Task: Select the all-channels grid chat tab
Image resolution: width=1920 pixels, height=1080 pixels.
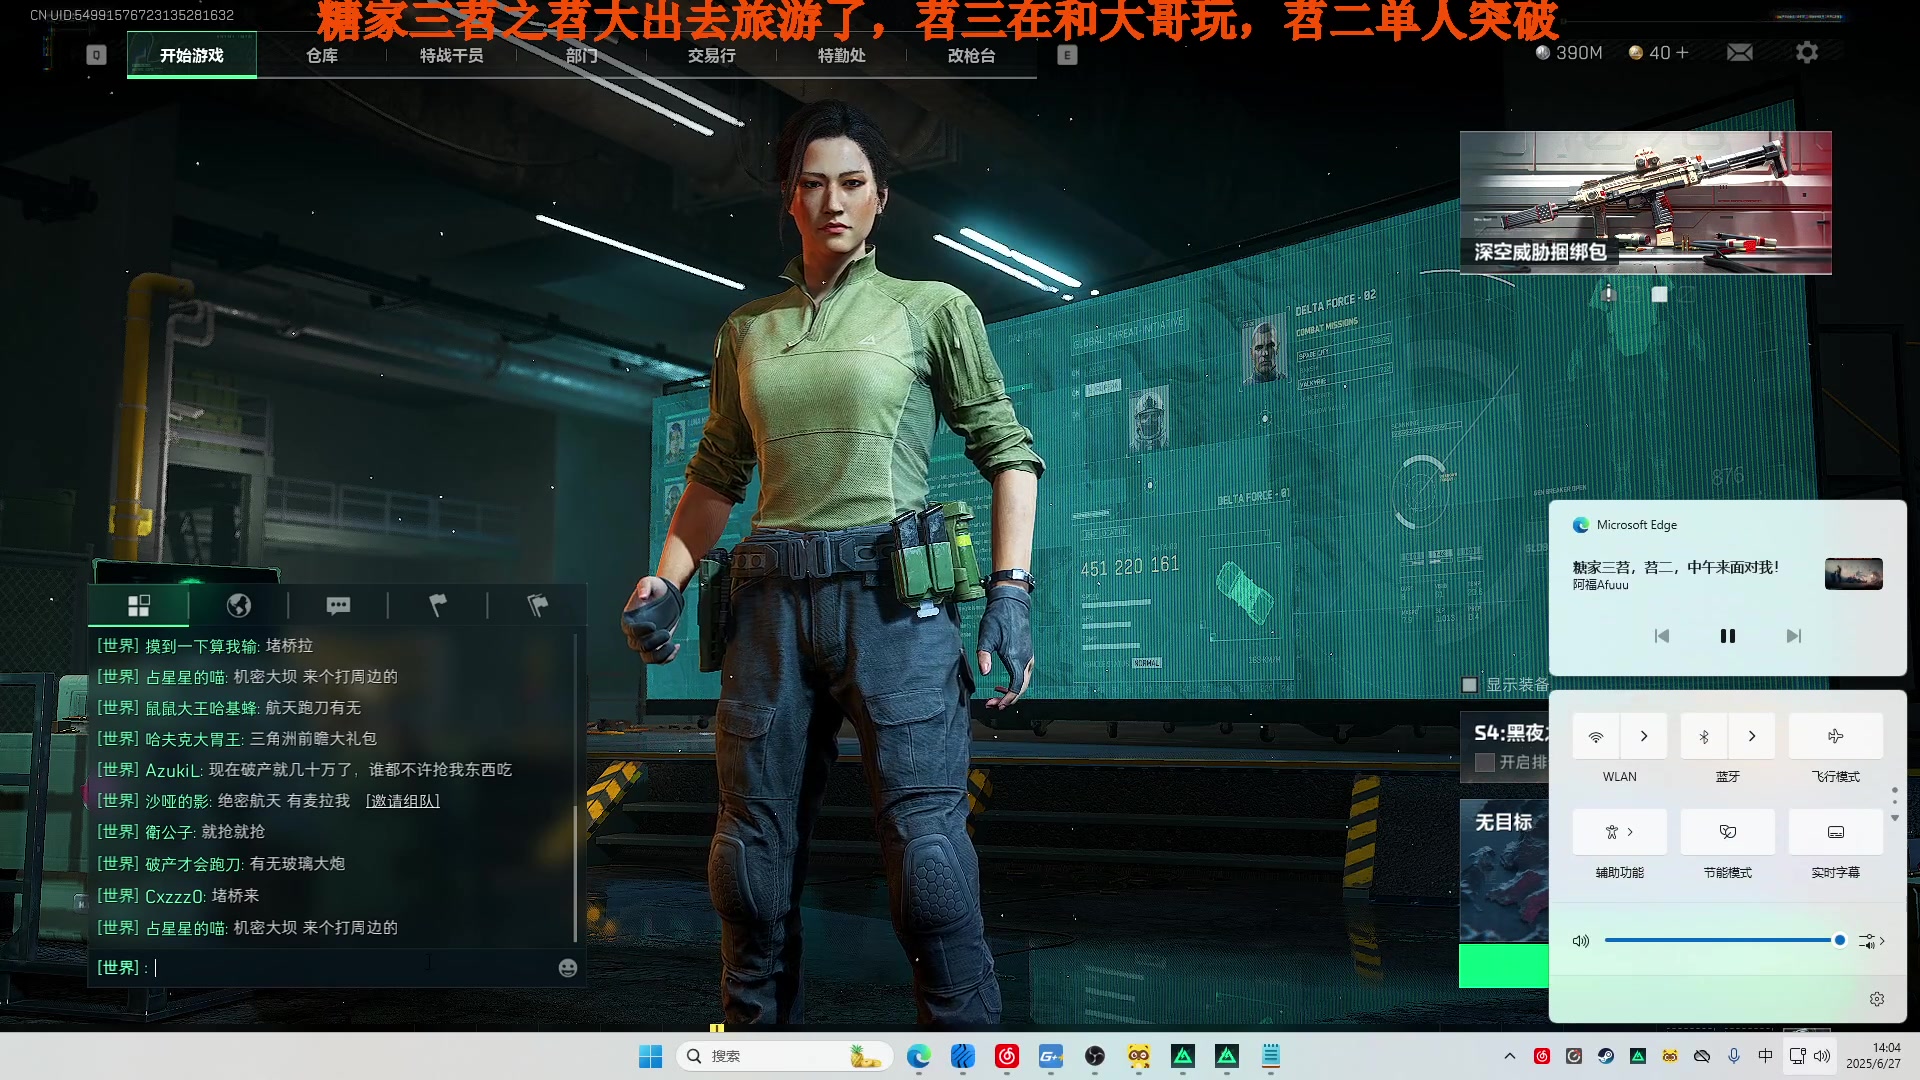Action: tap(139, 605)
